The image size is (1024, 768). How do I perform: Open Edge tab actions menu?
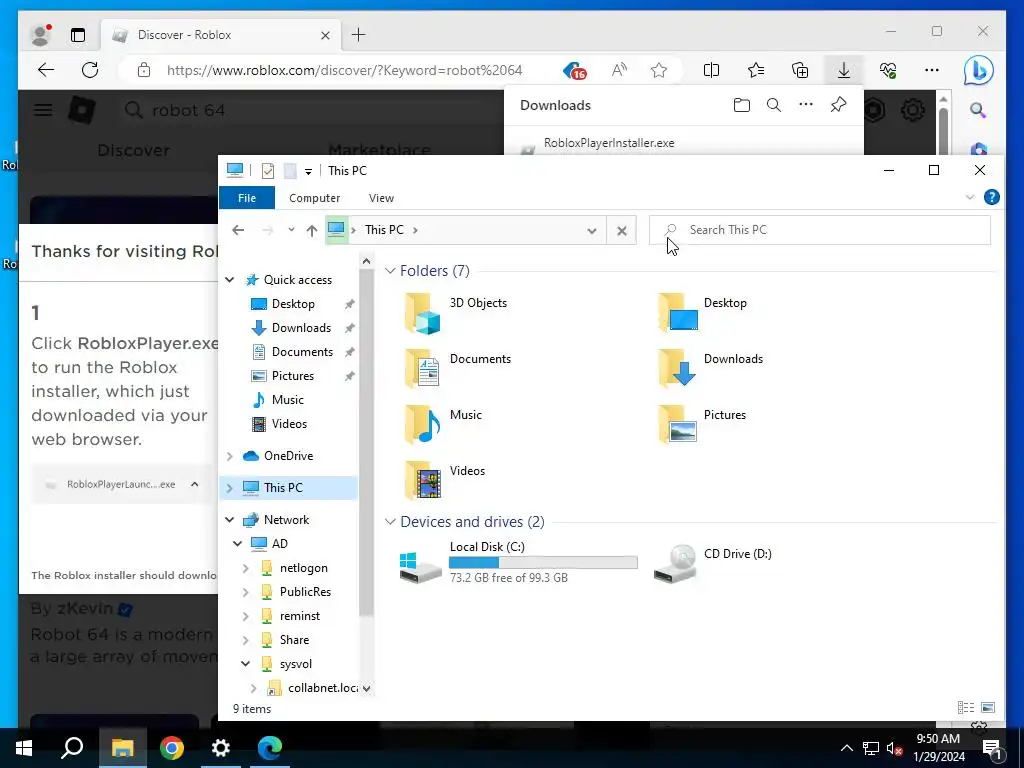78,35
